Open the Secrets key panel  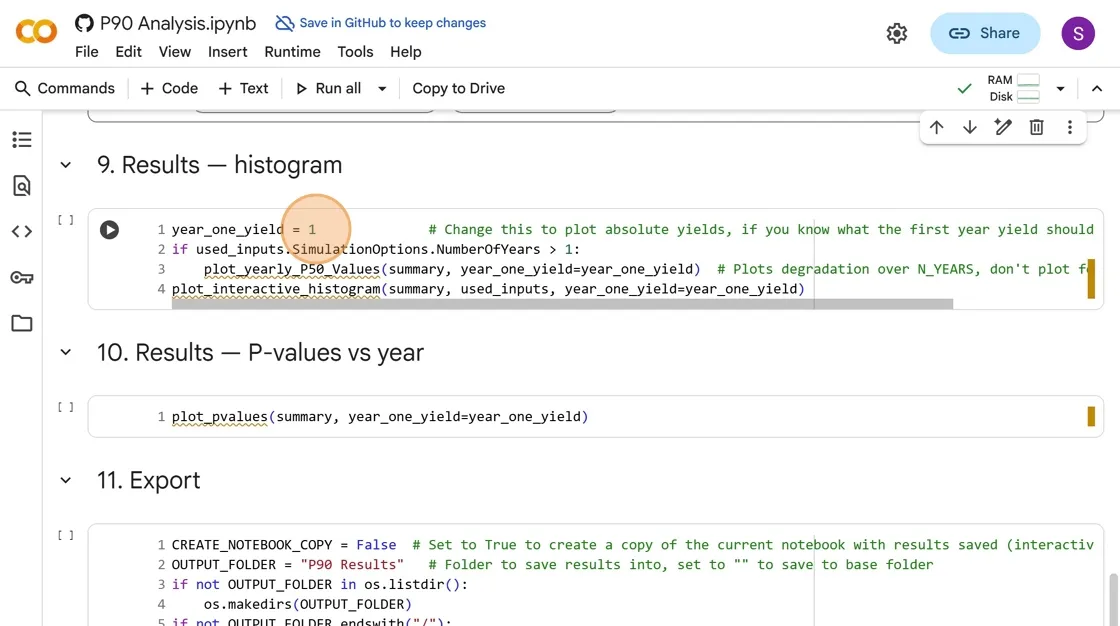(21, 277)
